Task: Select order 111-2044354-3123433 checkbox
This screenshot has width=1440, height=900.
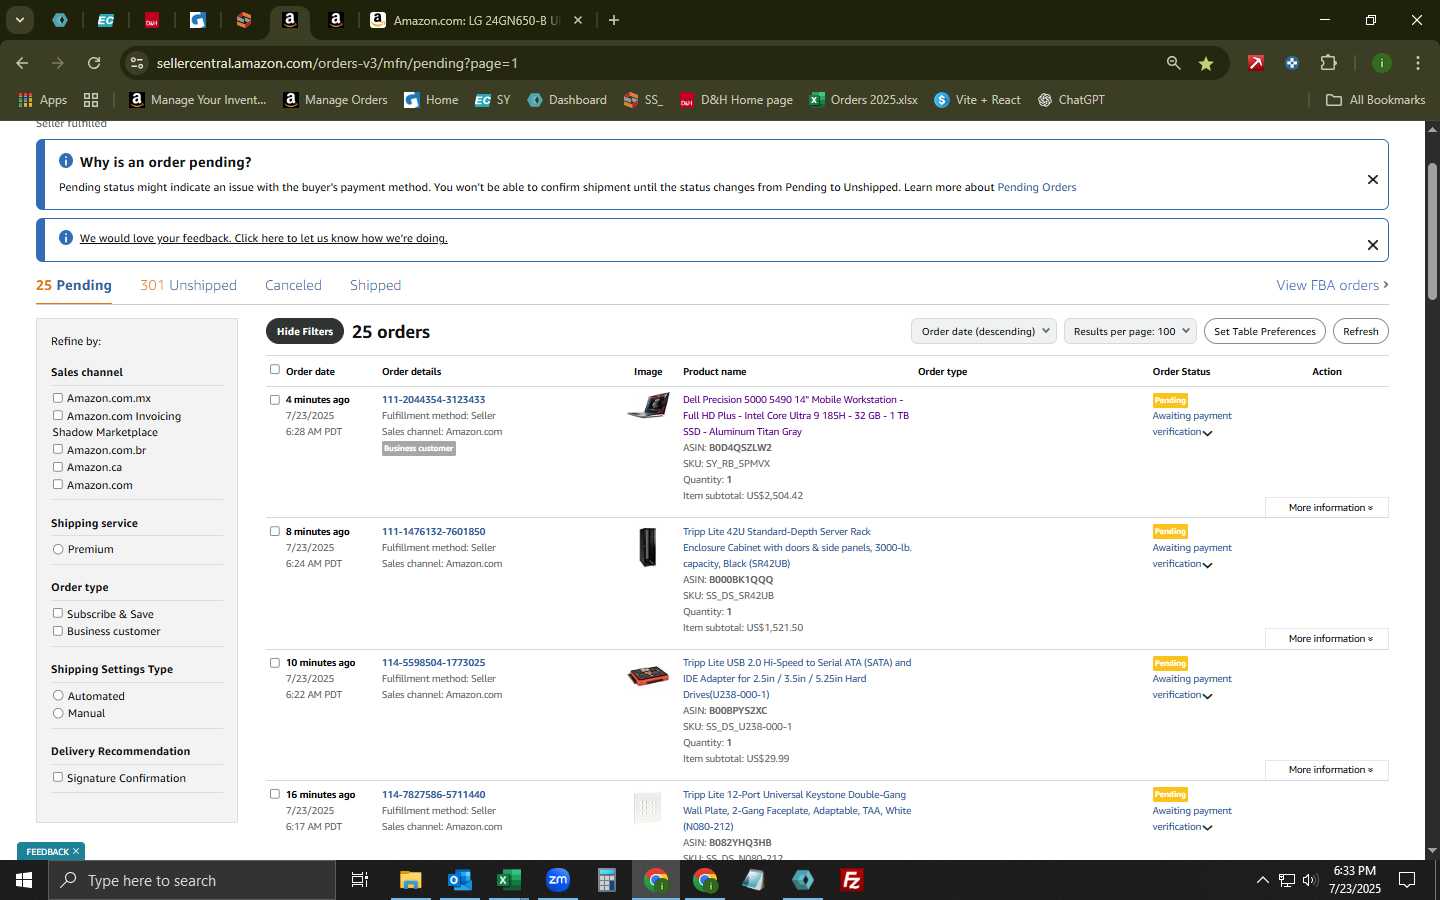Action: coord(275,400)
